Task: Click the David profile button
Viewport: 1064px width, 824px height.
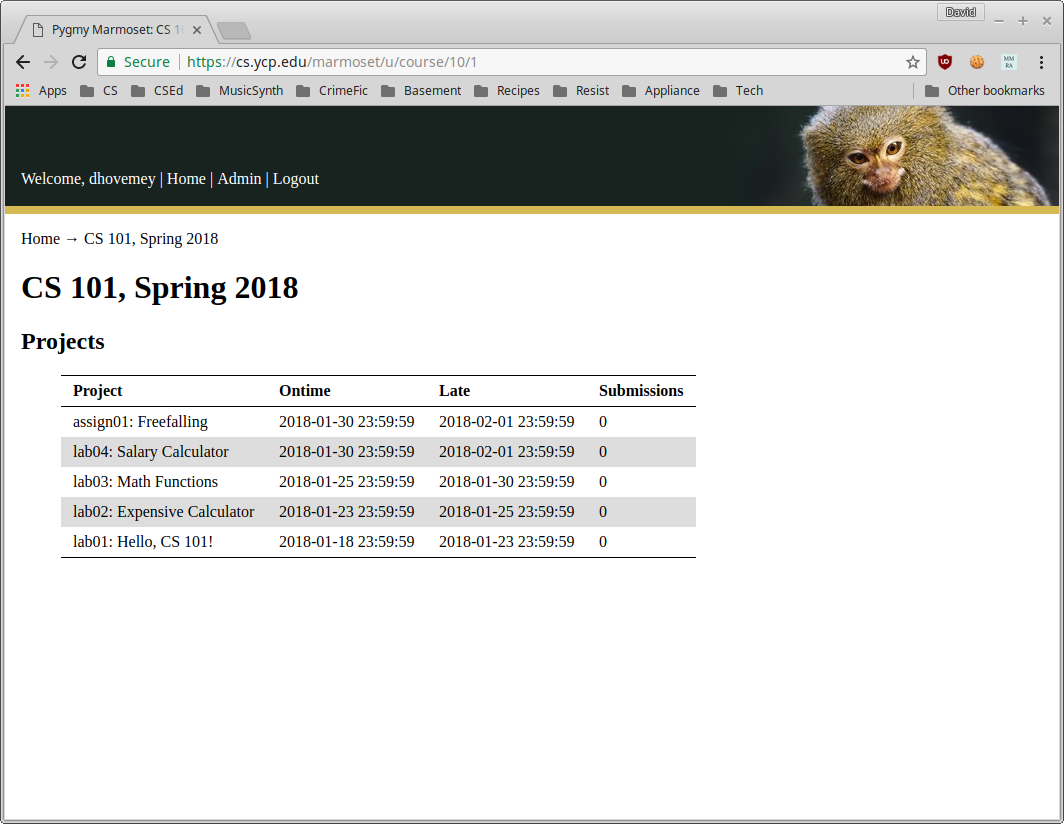Action: click(960, 12)
